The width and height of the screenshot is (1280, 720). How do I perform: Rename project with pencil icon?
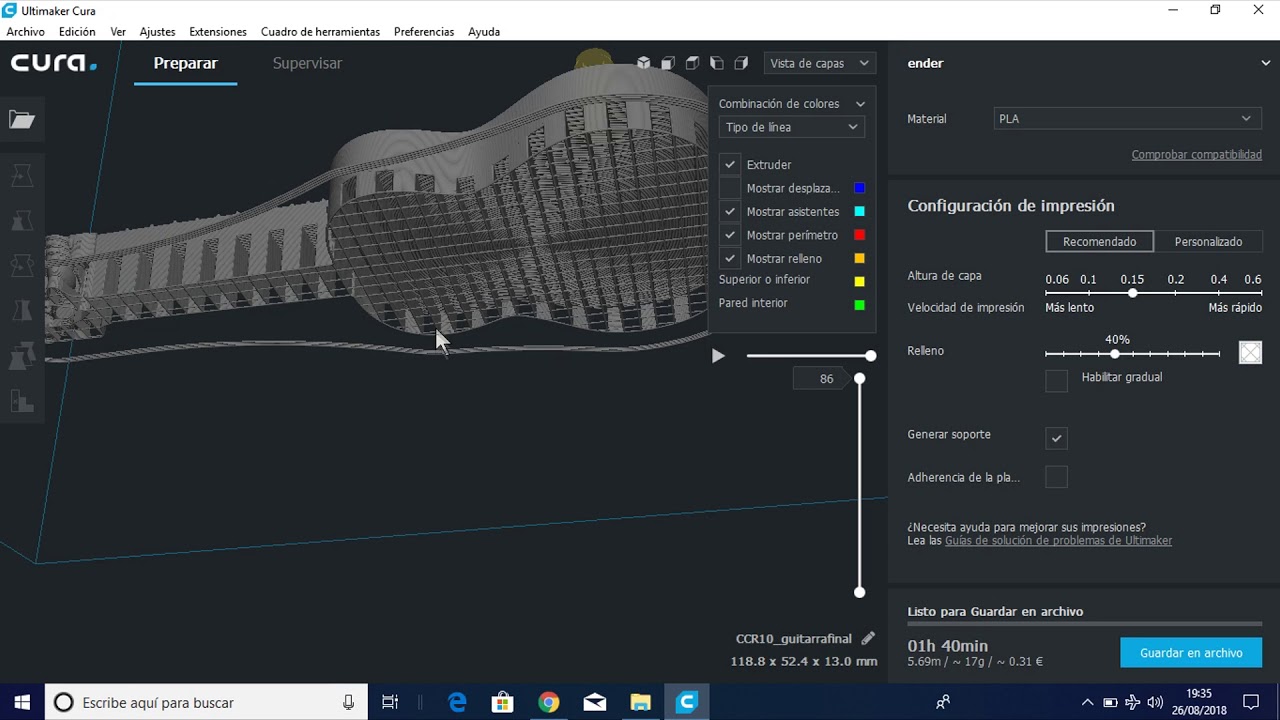(x=868, y=638)
